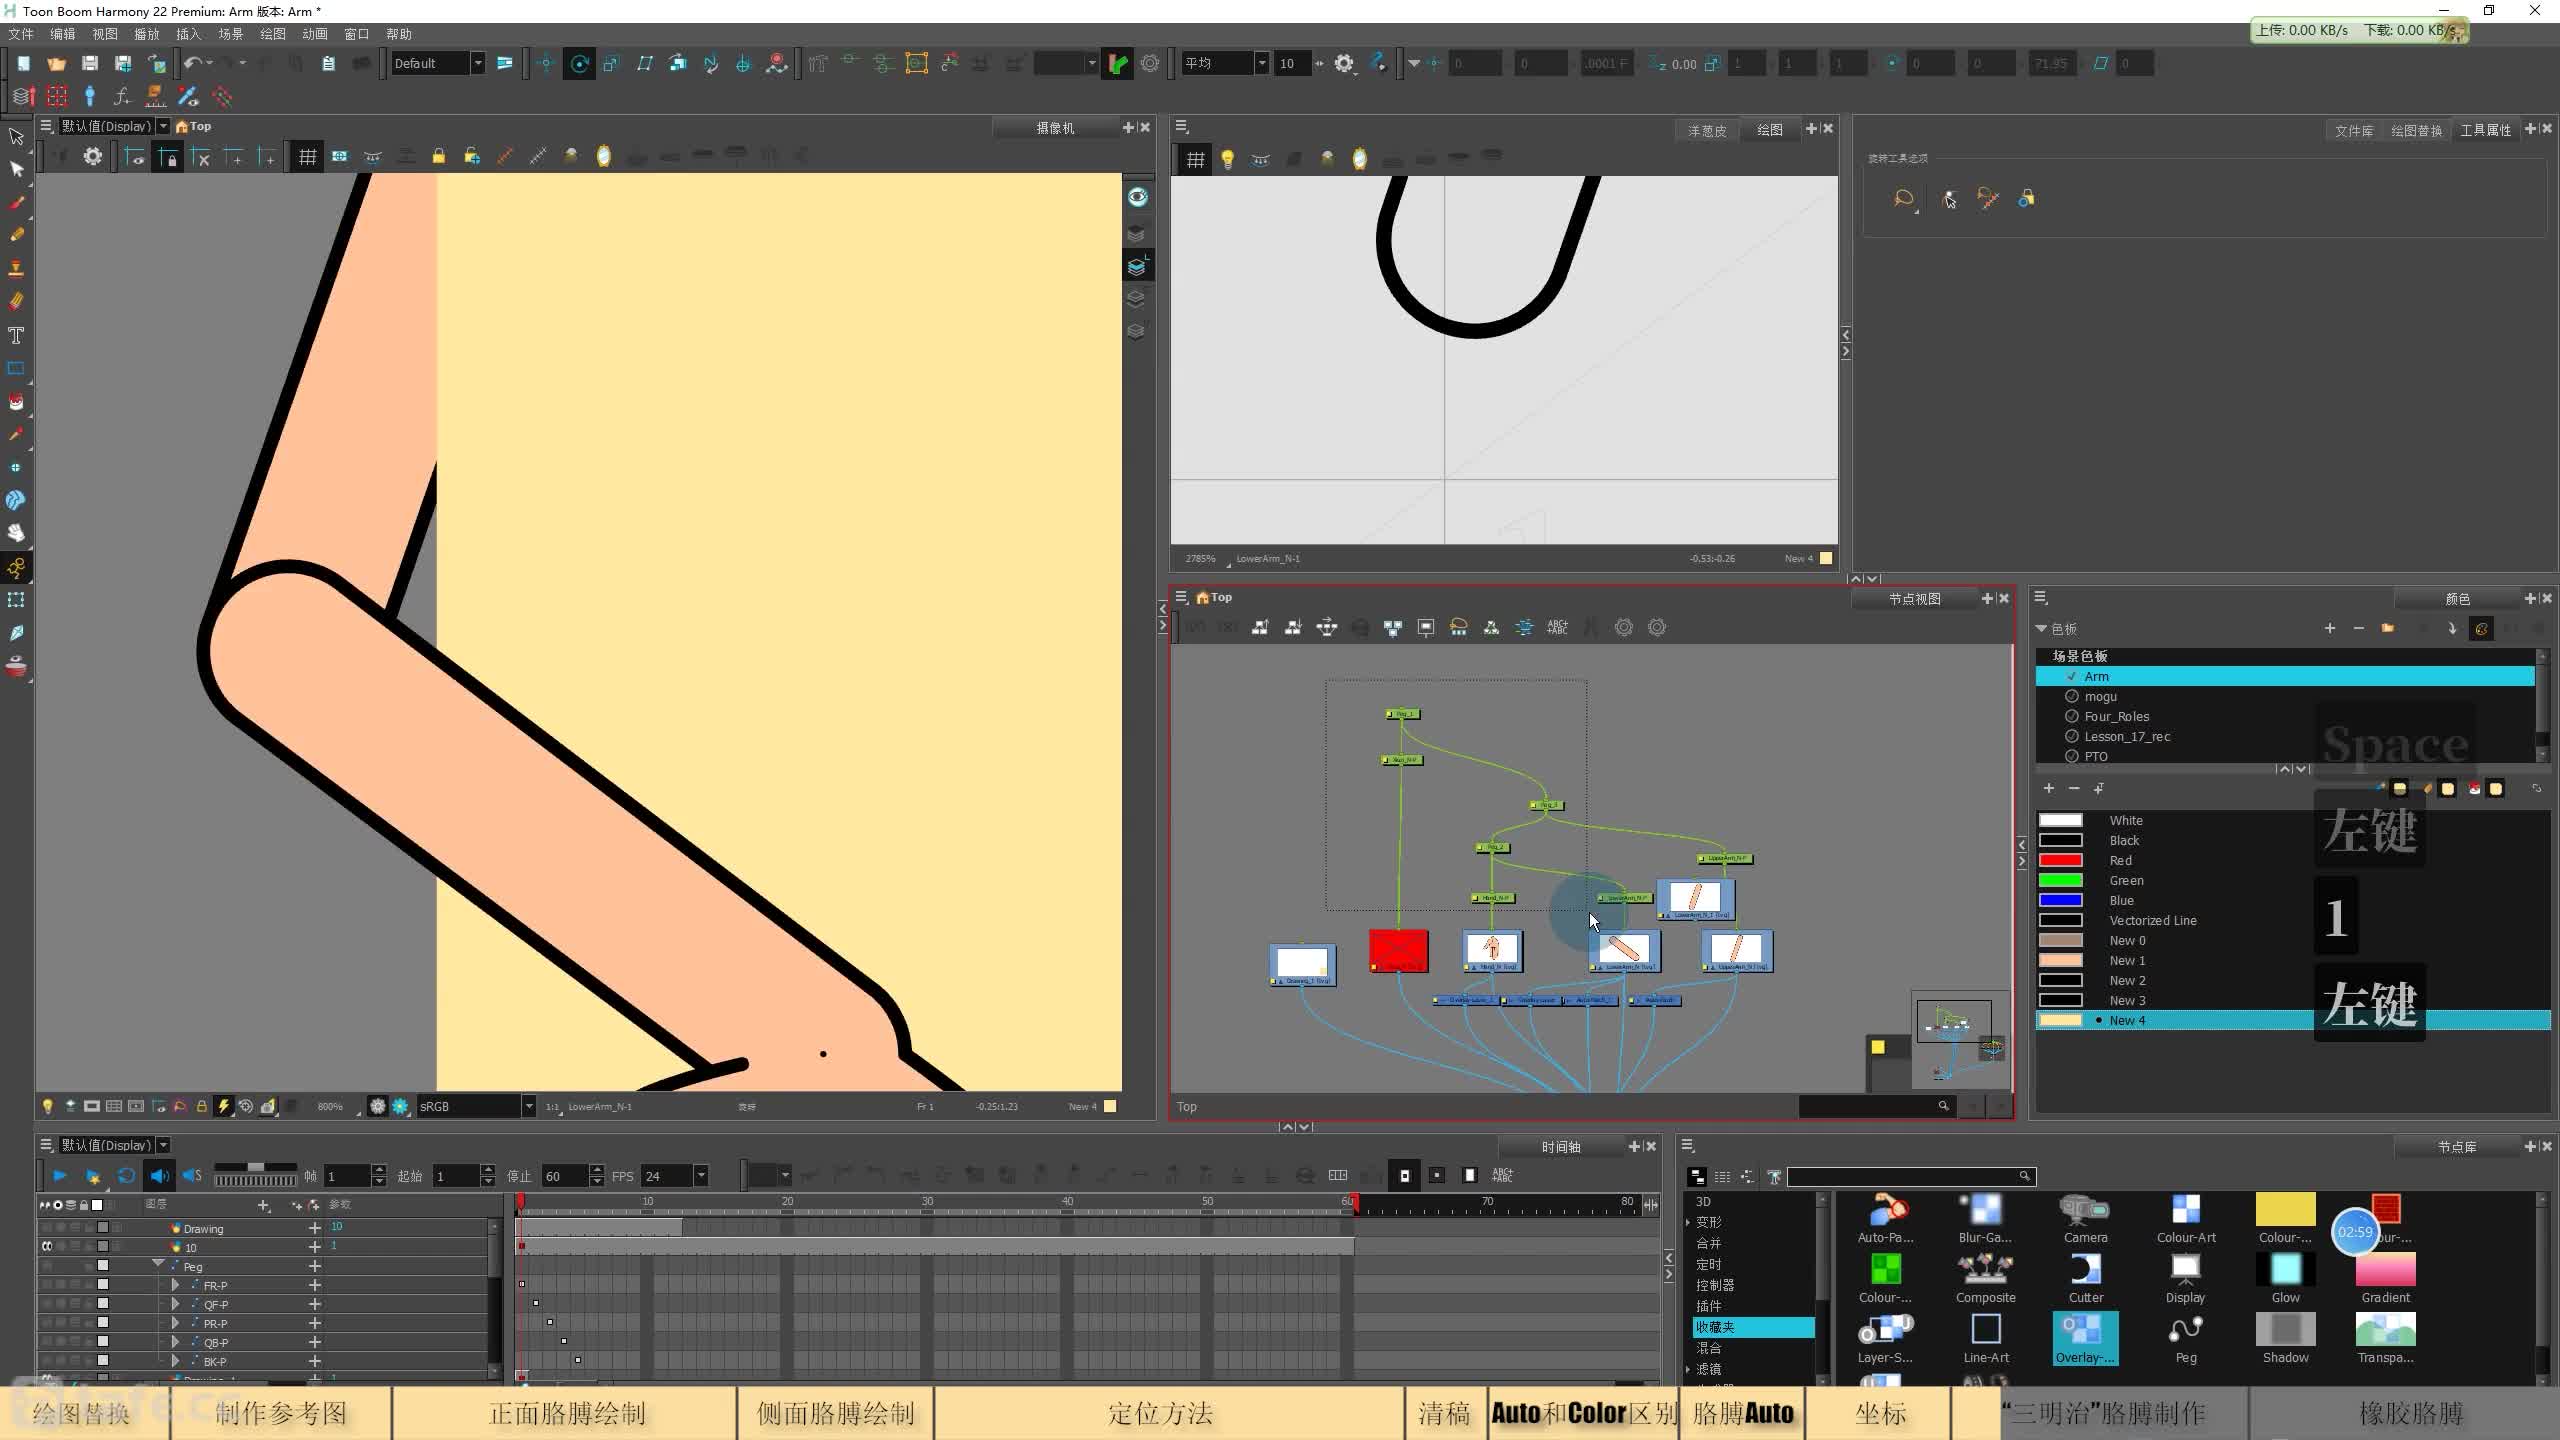Toggle the Loop playback icon
The width and height of the screenshot is (2560, 1440).
(126, 1176)
